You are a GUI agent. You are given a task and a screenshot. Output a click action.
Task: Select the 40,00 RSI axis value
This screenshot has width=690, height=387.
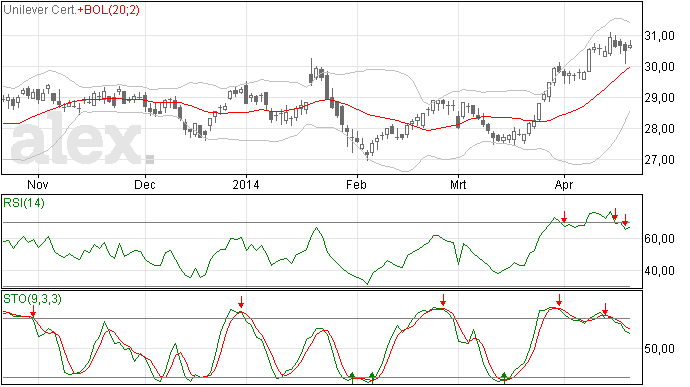pos(660,271)
